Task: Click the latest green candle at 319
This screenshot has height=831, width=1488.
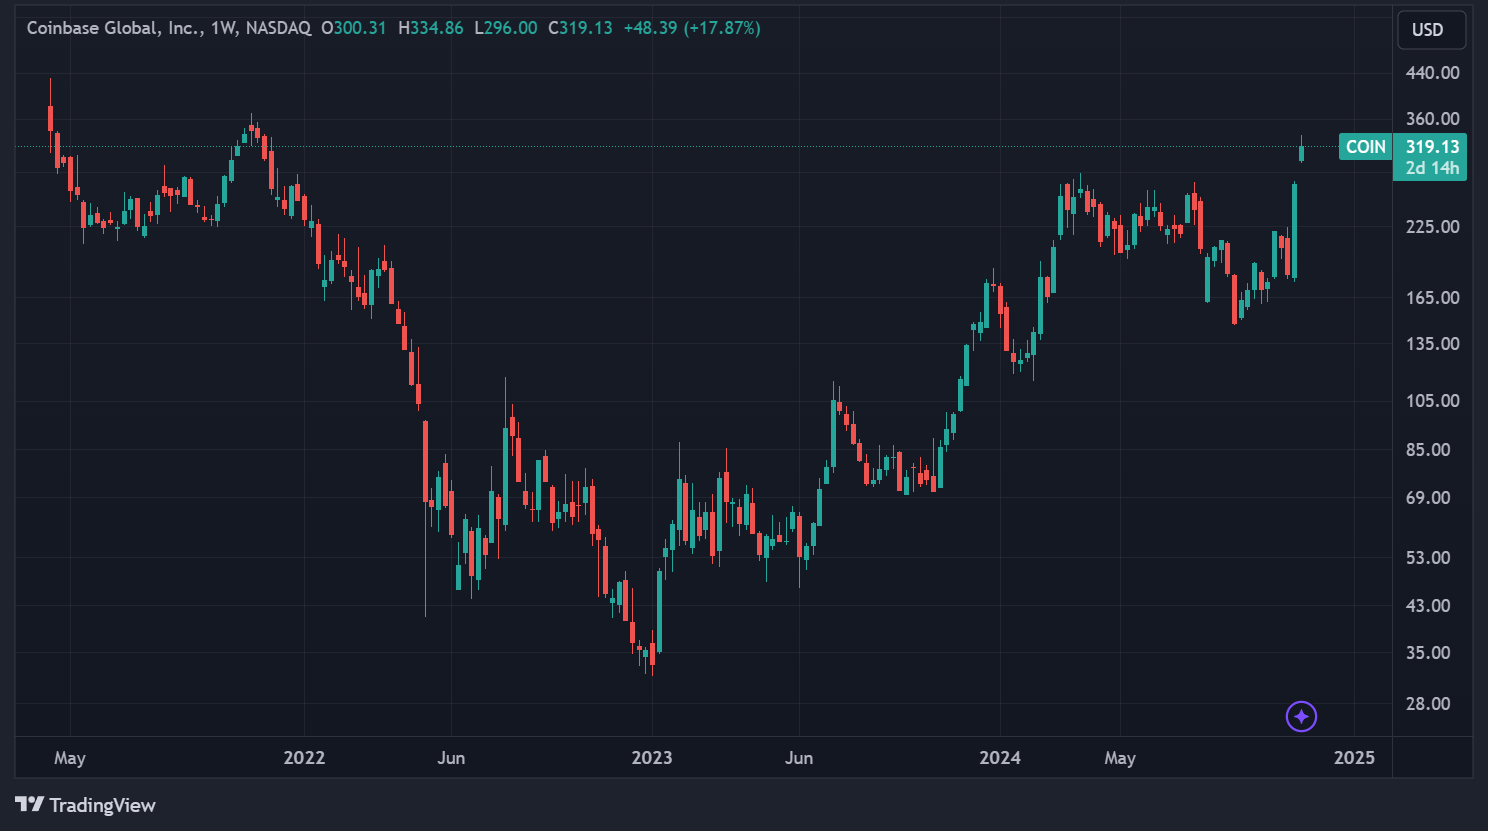Action: pyautogui.click(x=1301, y=153)
